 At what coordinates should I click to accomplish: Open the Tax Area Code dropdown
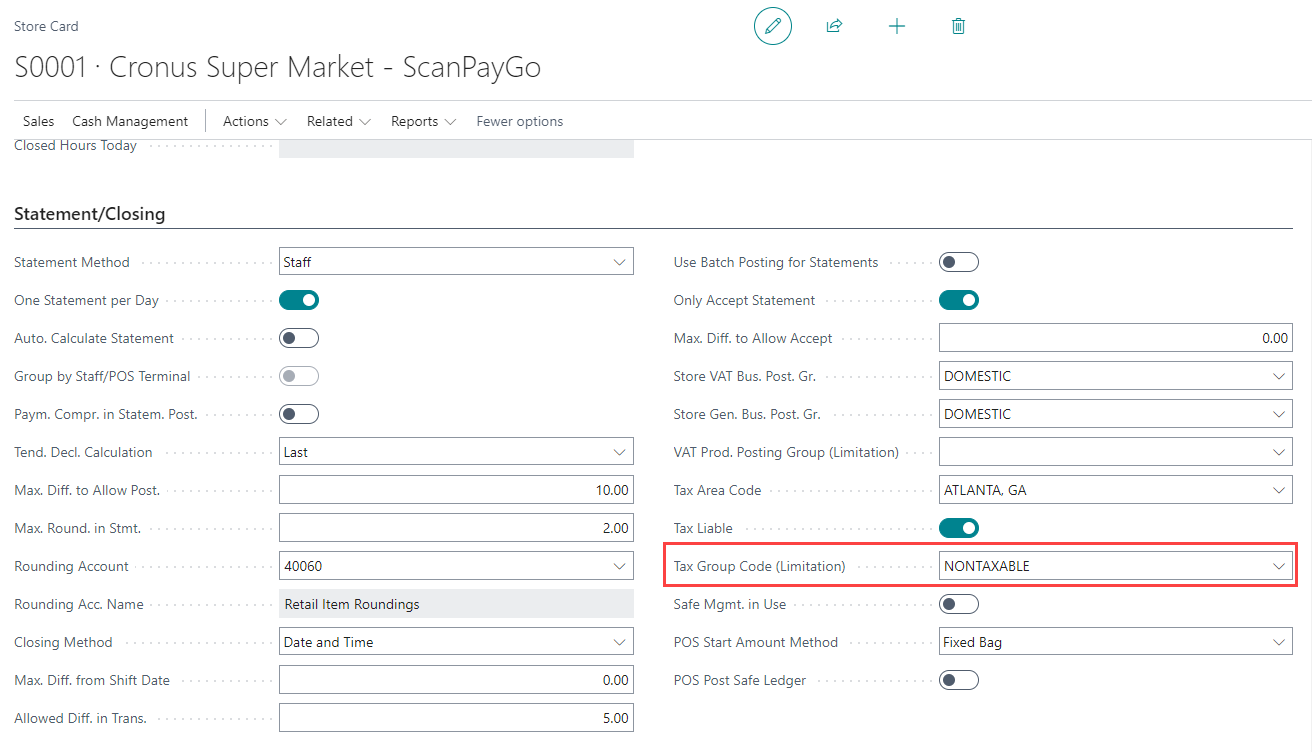pos(1279,490)
